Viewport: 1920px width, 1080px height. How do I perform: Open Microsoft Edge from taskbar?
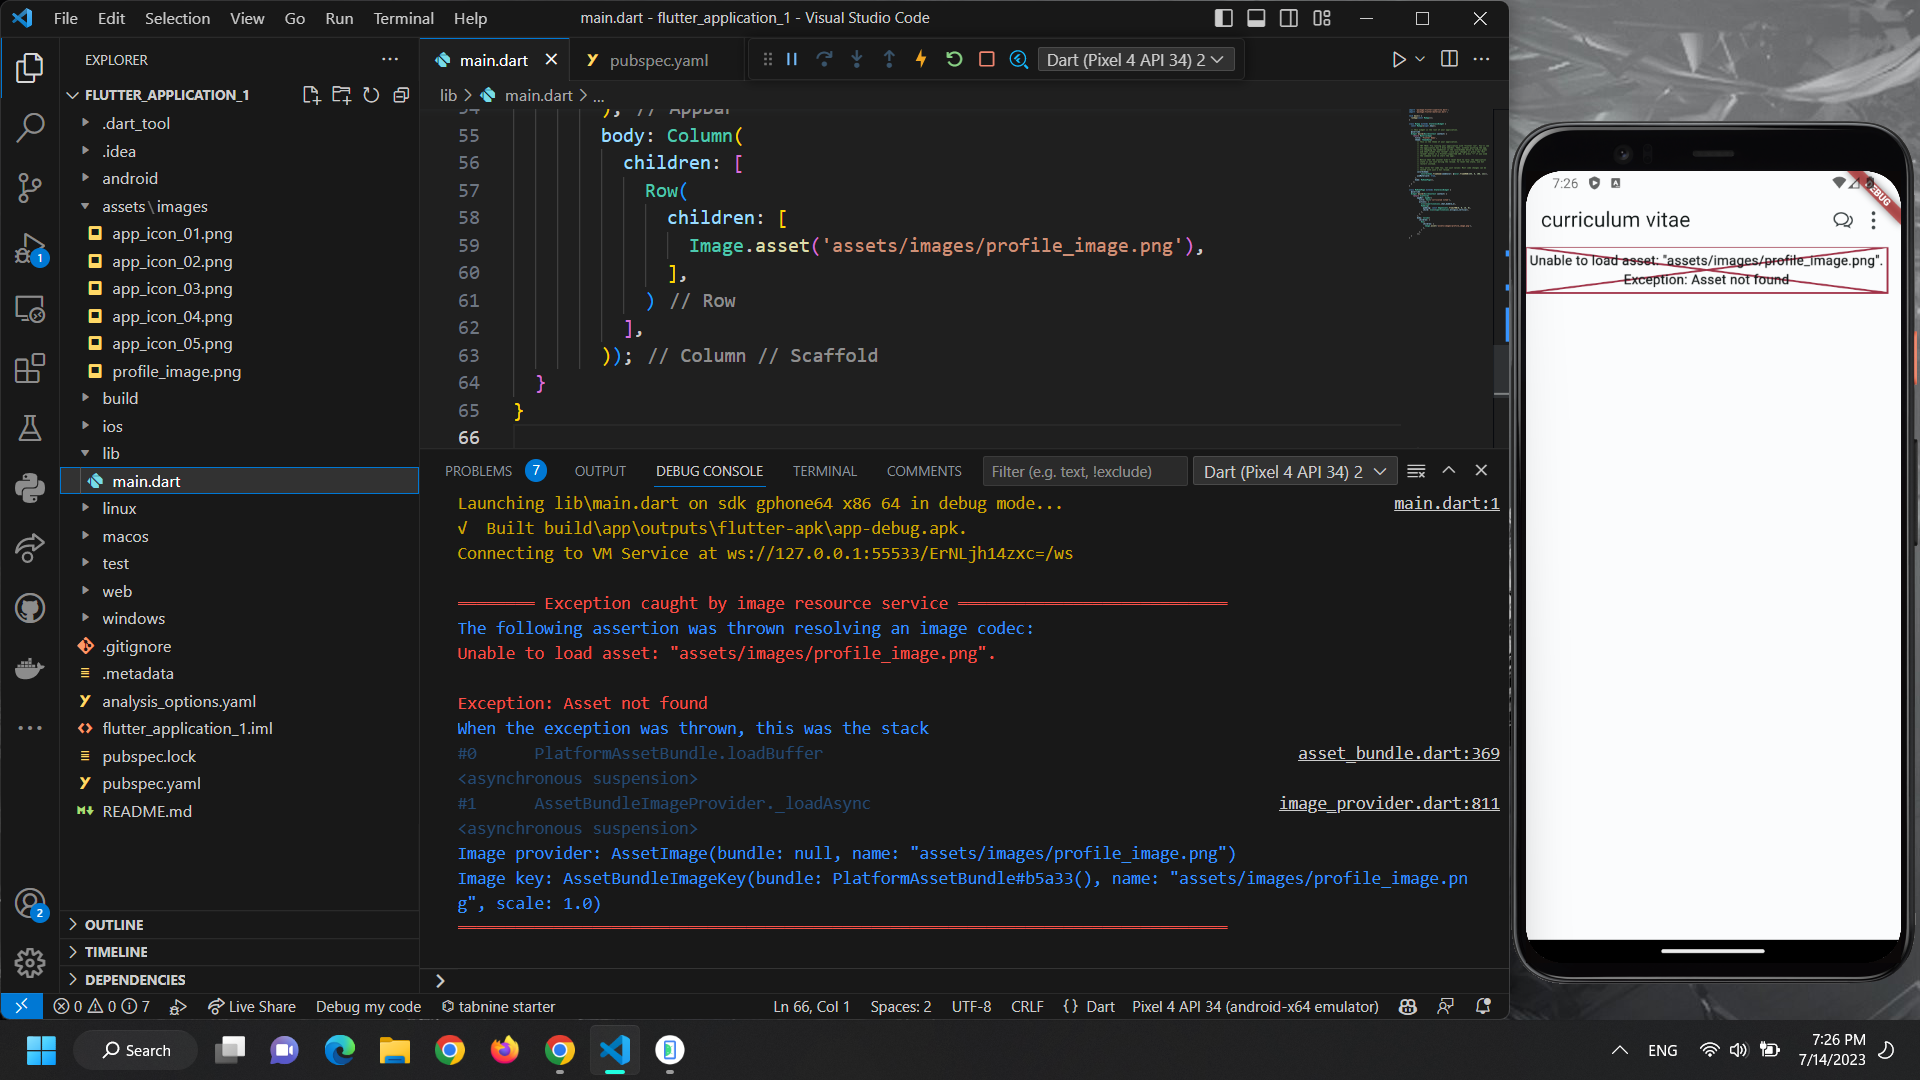click(340, 1050)
